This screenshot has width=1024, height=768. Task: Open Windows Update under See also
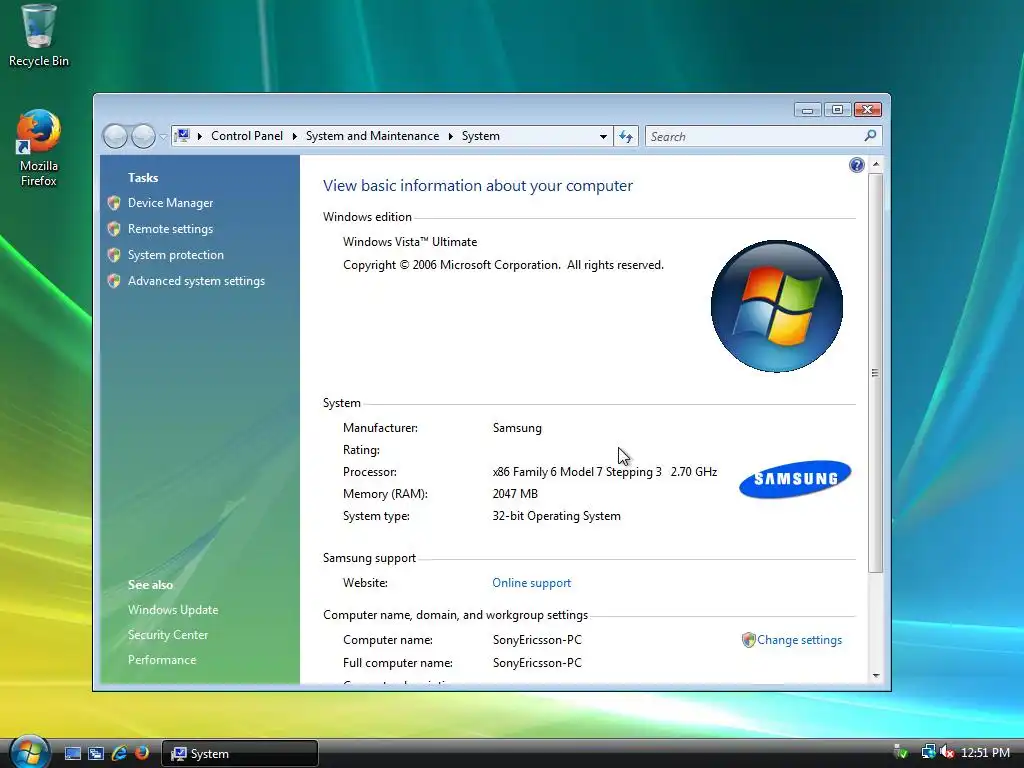(173, 610)
